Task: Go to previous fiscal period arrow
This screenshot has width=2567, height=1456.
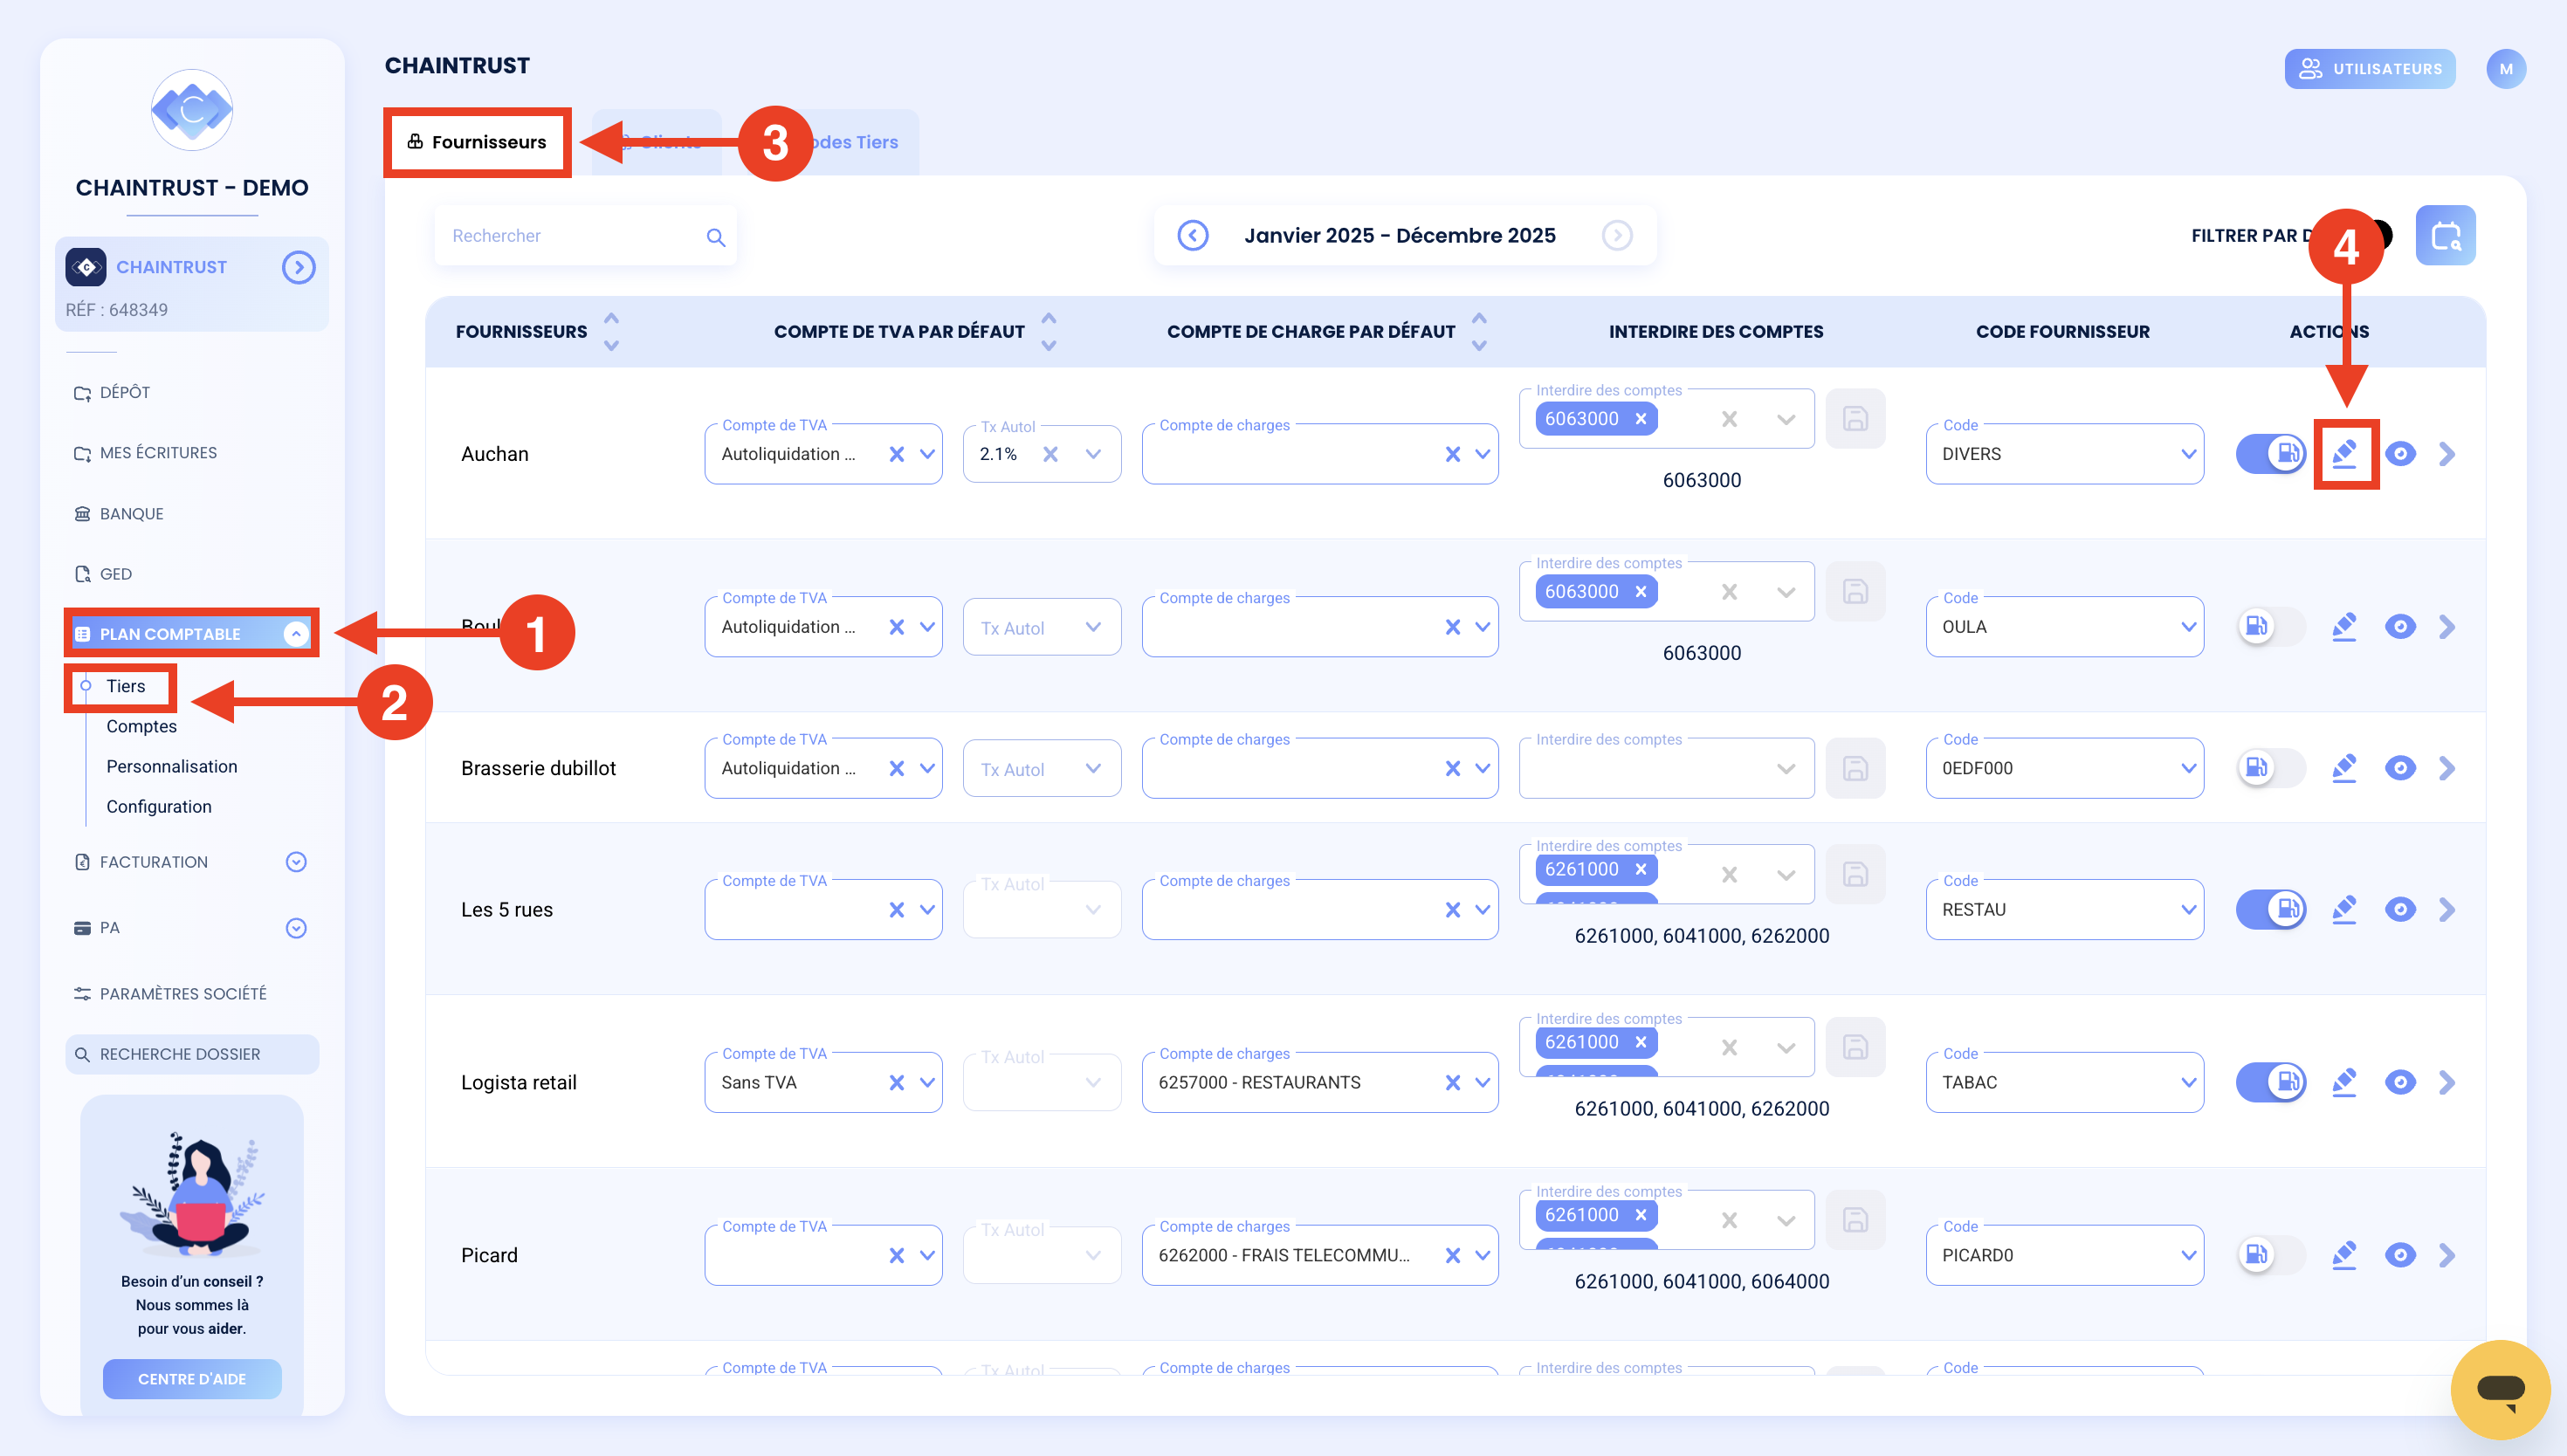Action: coord(1192,235)
